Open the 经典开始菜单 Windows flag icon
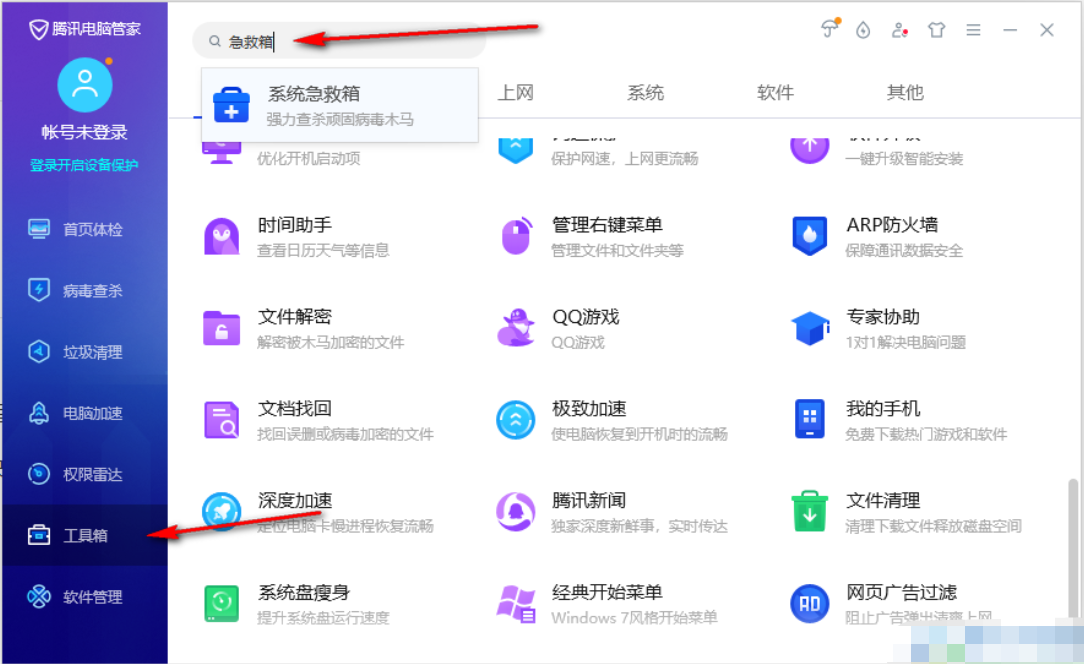1084x664 pixels. [x=516, y=604]
